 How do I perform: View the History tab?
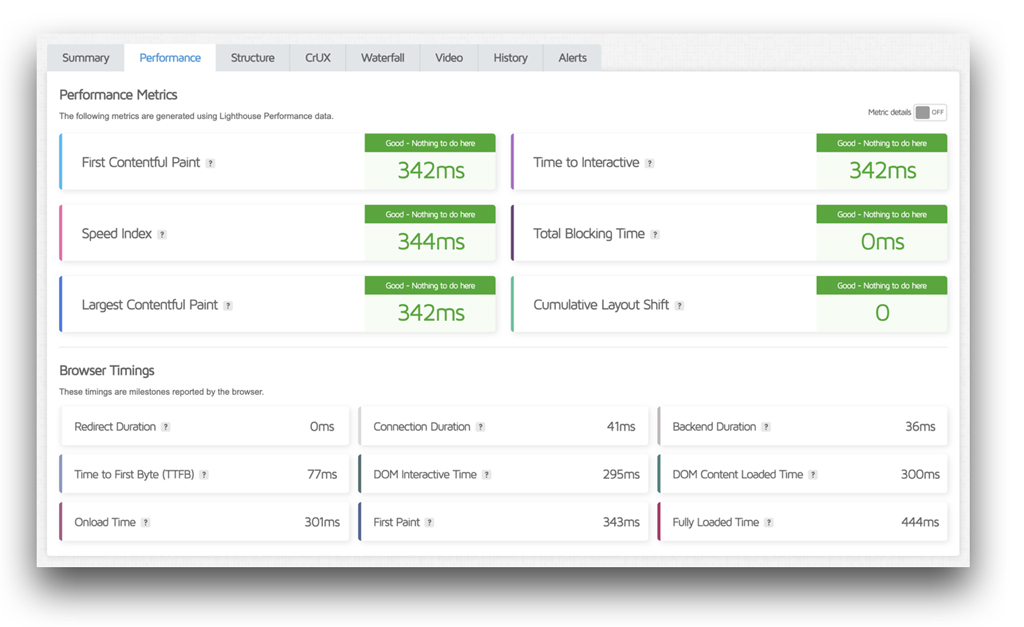pos(510,58)
